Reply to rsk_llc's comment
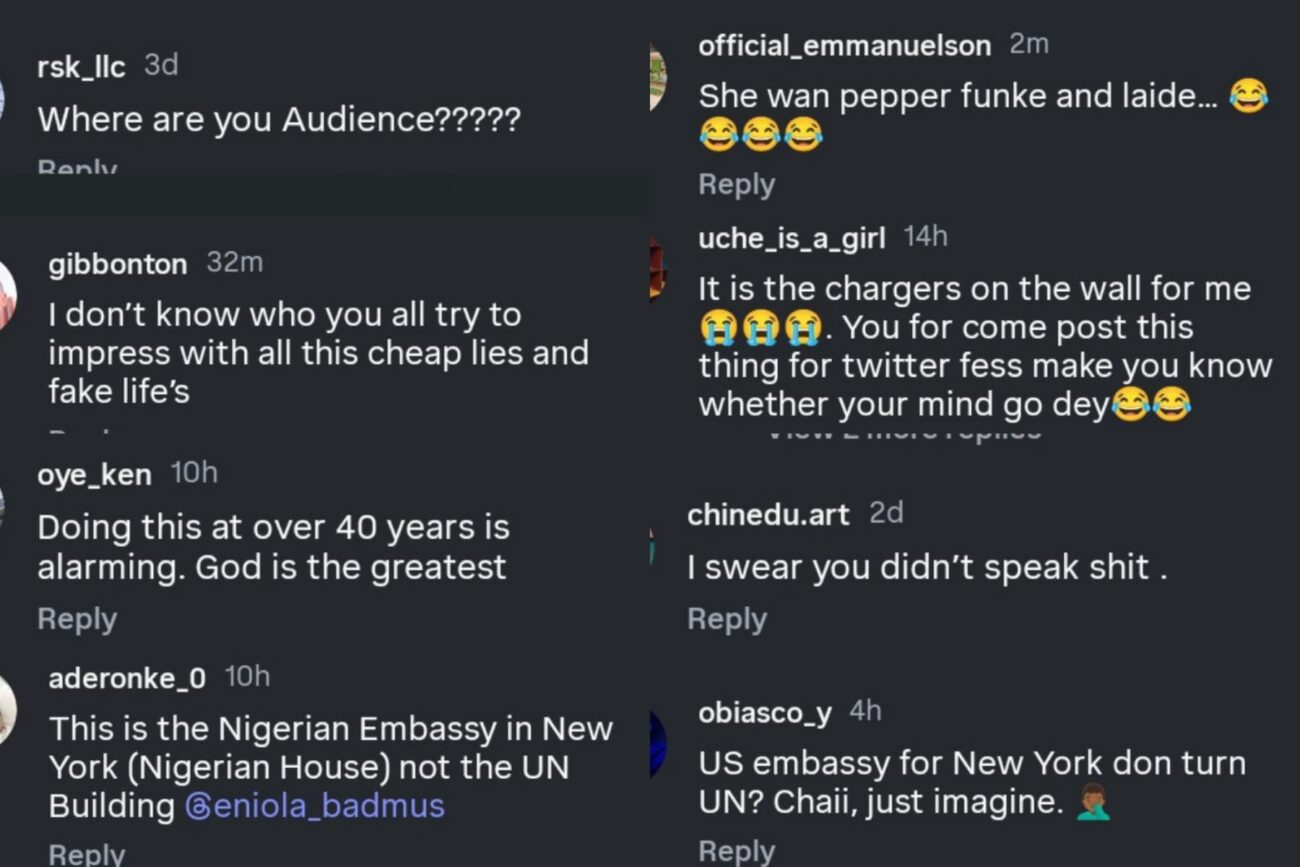 [77, 167]
